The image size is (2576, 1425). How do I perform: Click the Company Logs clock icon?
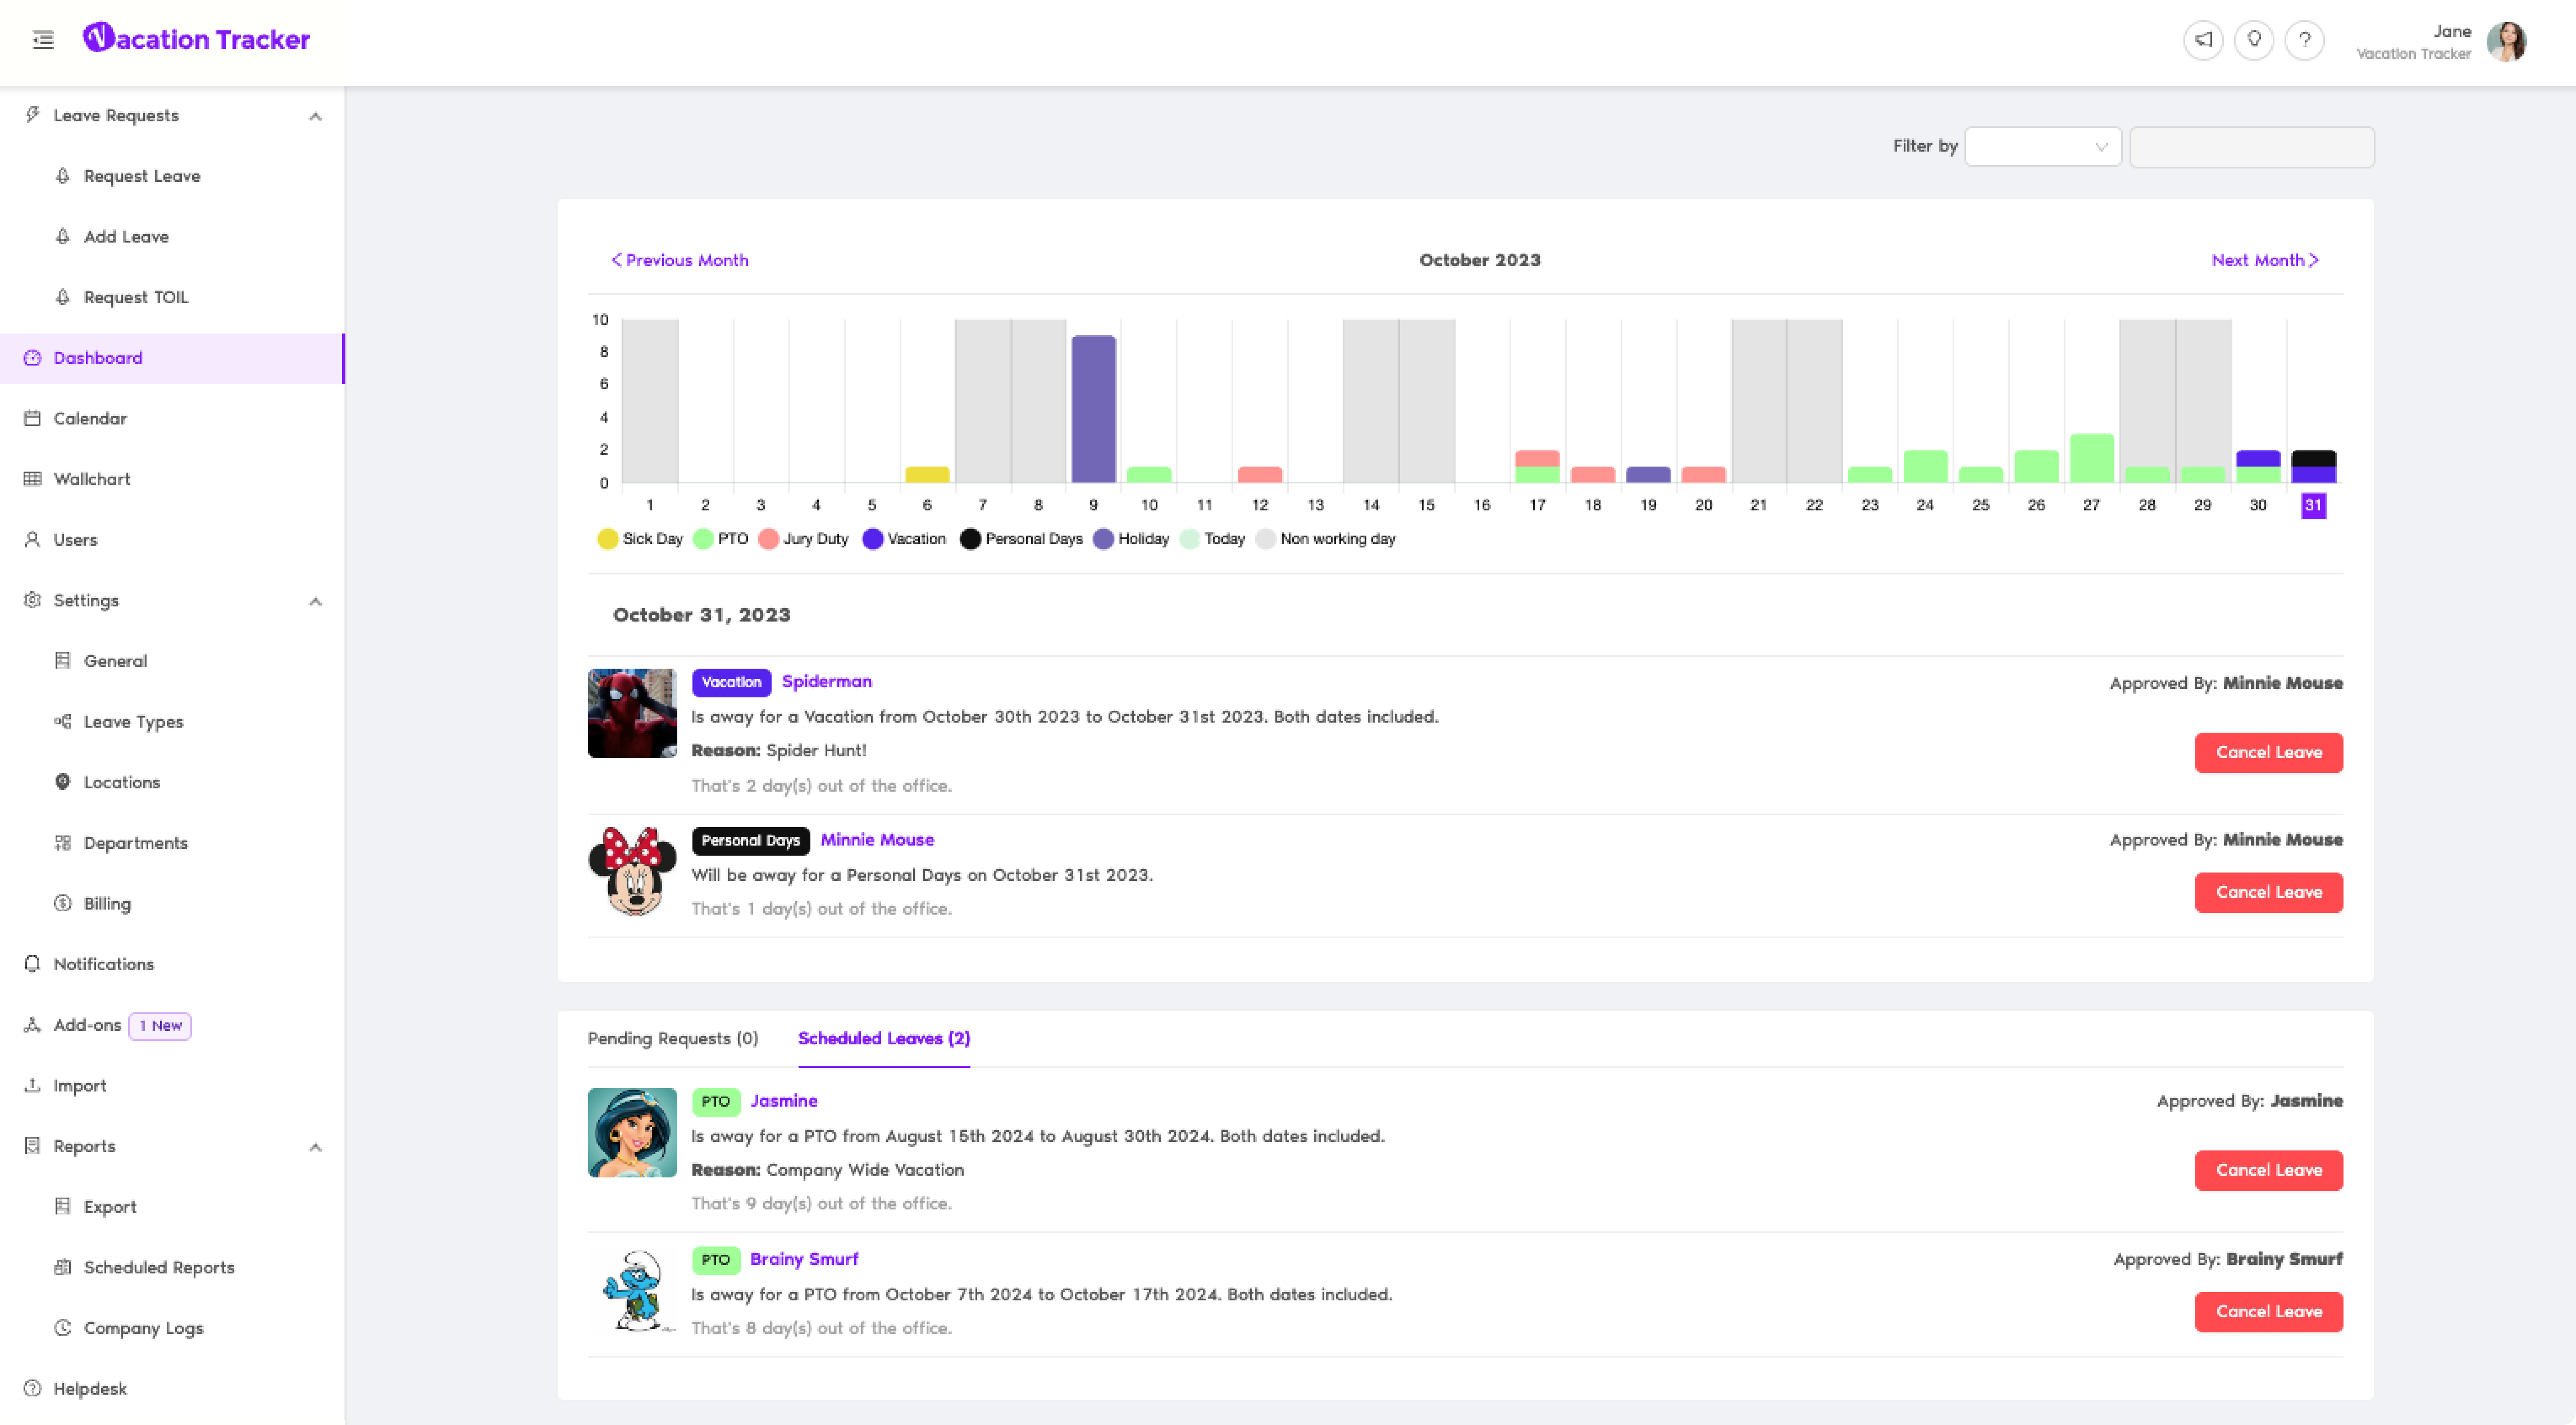click(x=63, y=1328)
